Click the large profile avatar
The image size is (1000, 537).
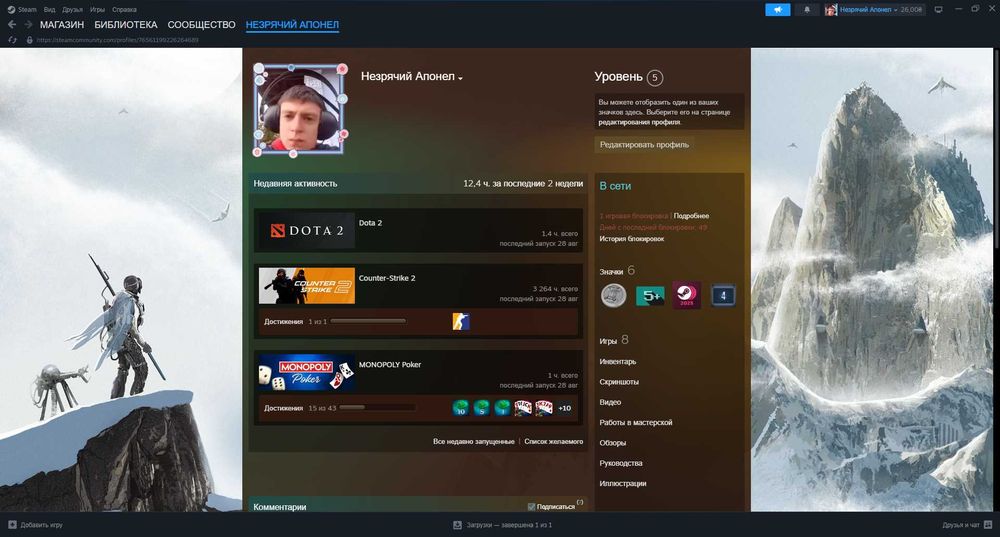pyautogui.click(x=300, y=110)
